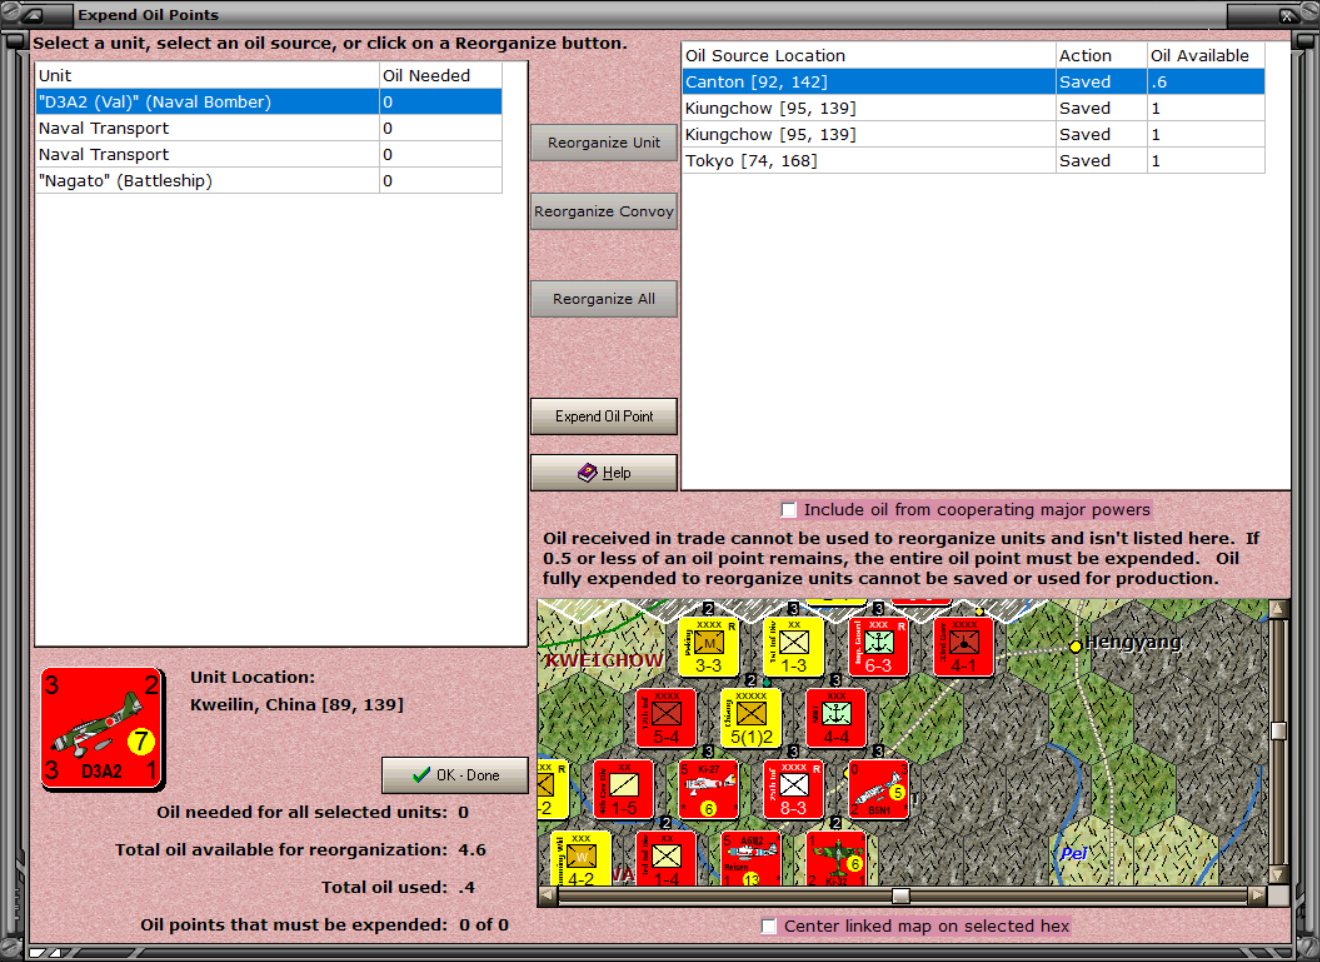Confirm with the OK - Done button
The image size is (1320, 962).
tap(455, 775)
